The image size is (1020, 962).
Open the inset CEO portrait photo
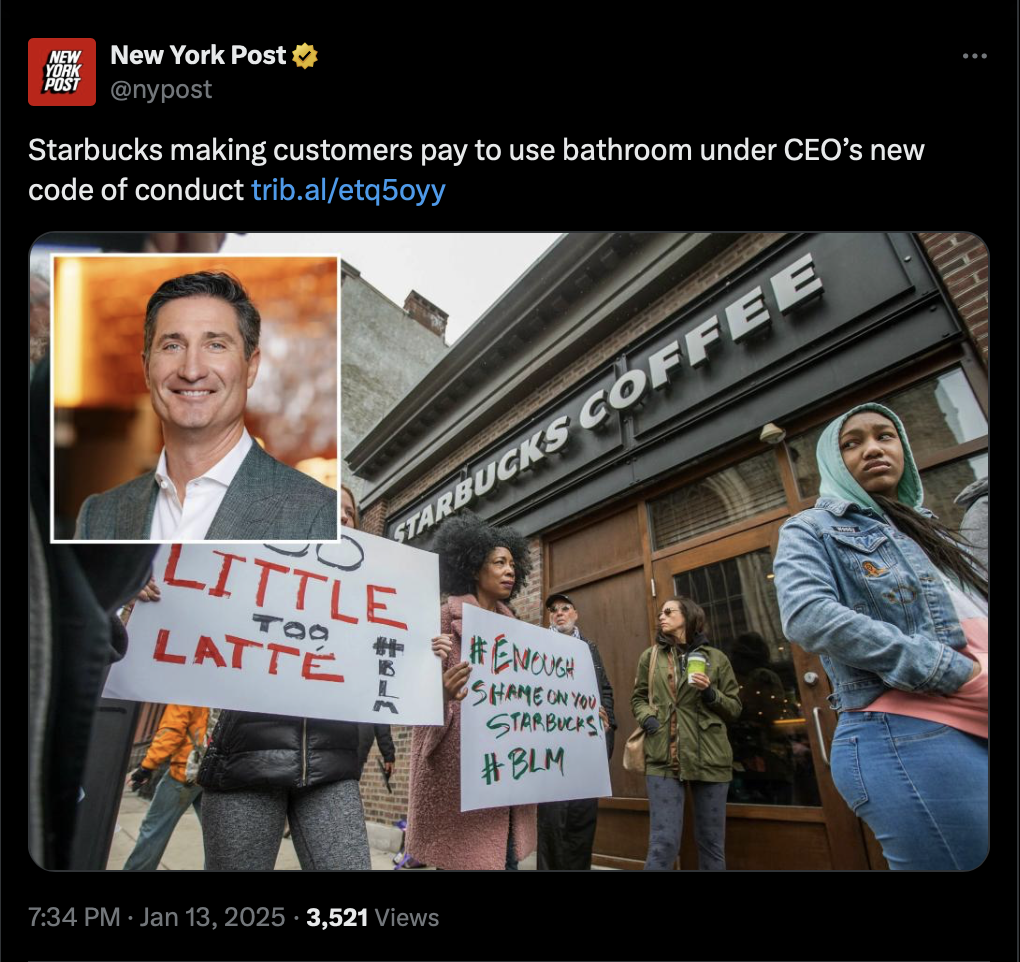196,398
